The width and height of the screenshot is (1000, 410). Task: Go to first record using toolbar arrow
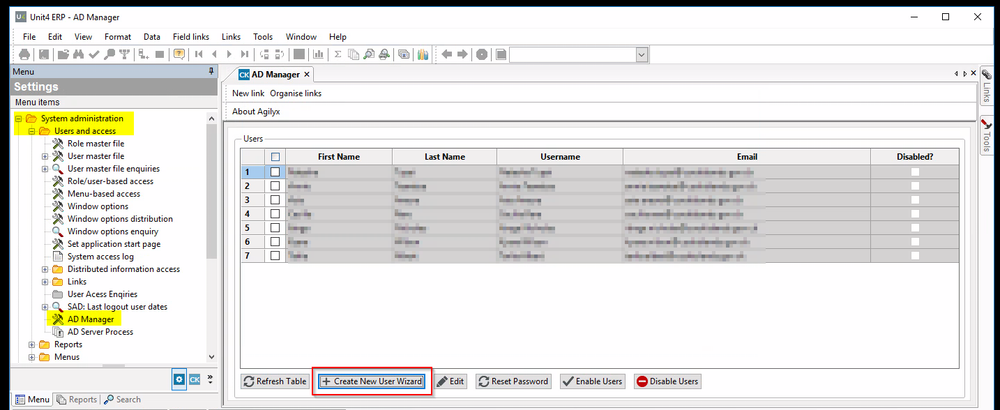click(x=200, y=54)
